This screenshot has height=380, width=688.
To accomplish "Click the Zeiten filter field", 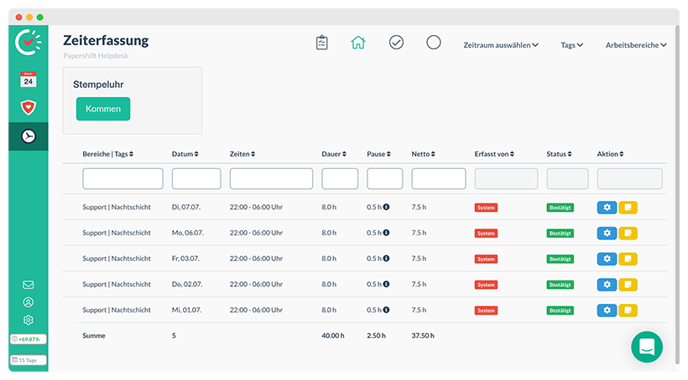I will pyautogui.click(x=271, y=179).
